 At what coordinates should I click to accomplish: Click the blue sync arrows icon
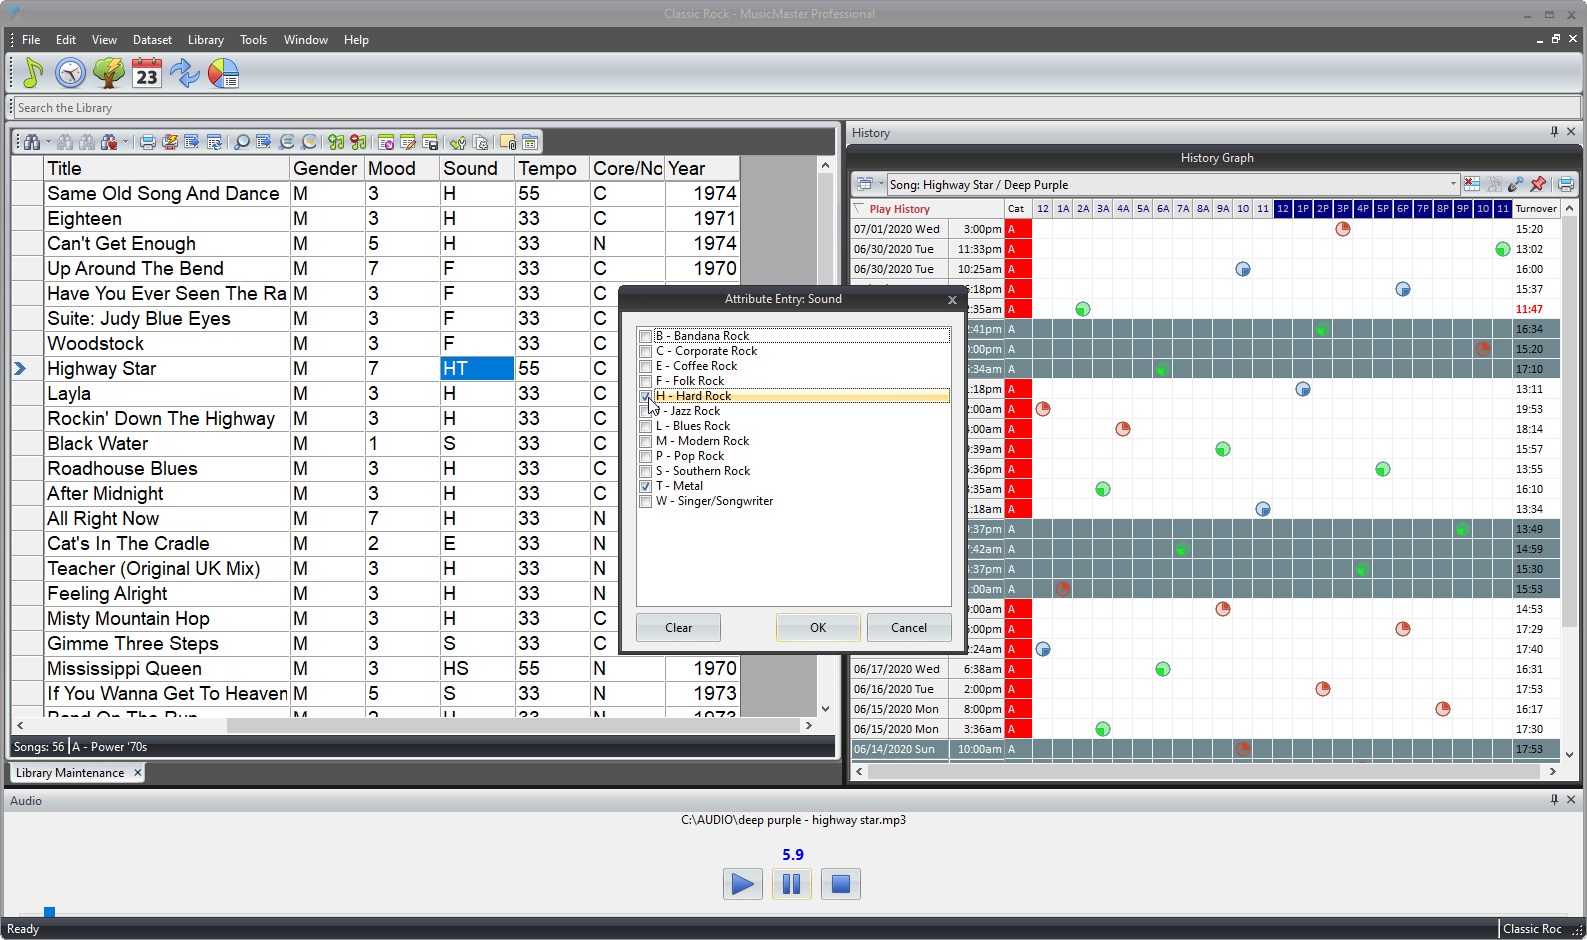185,73
